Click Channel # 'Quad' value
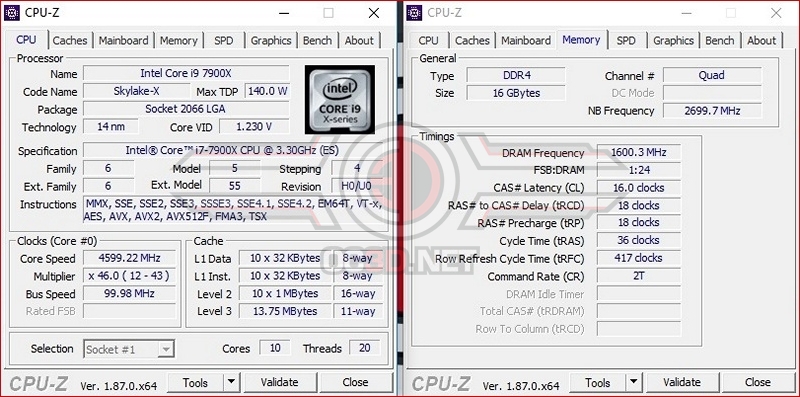 712,76
